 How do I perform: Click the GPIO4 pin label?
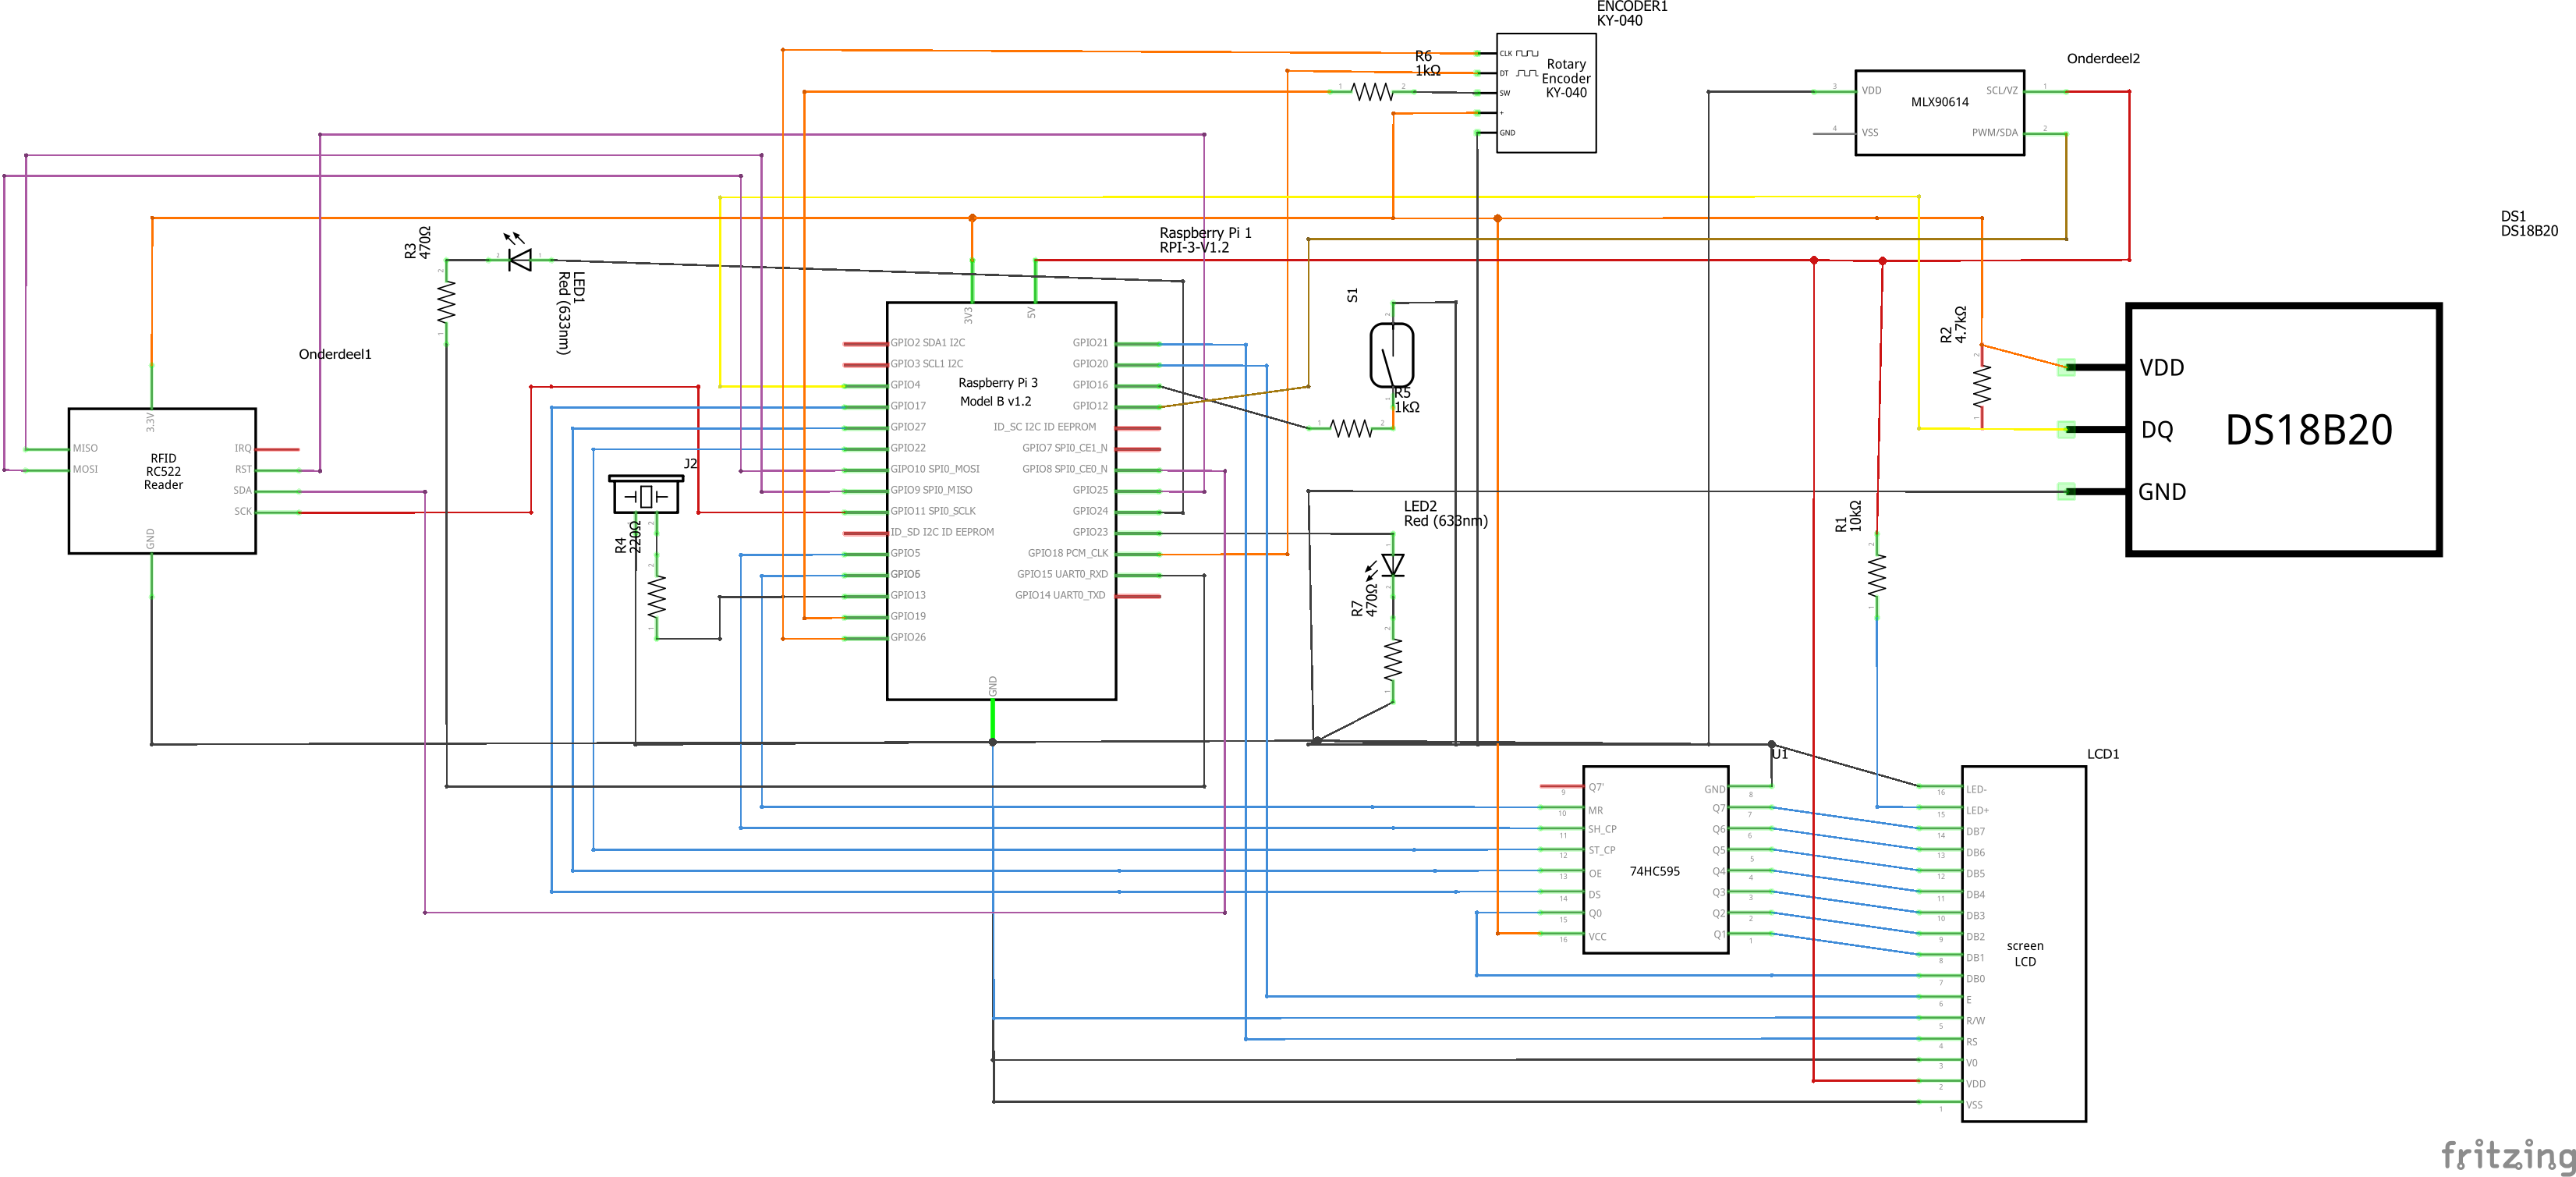tap(905, 385)
